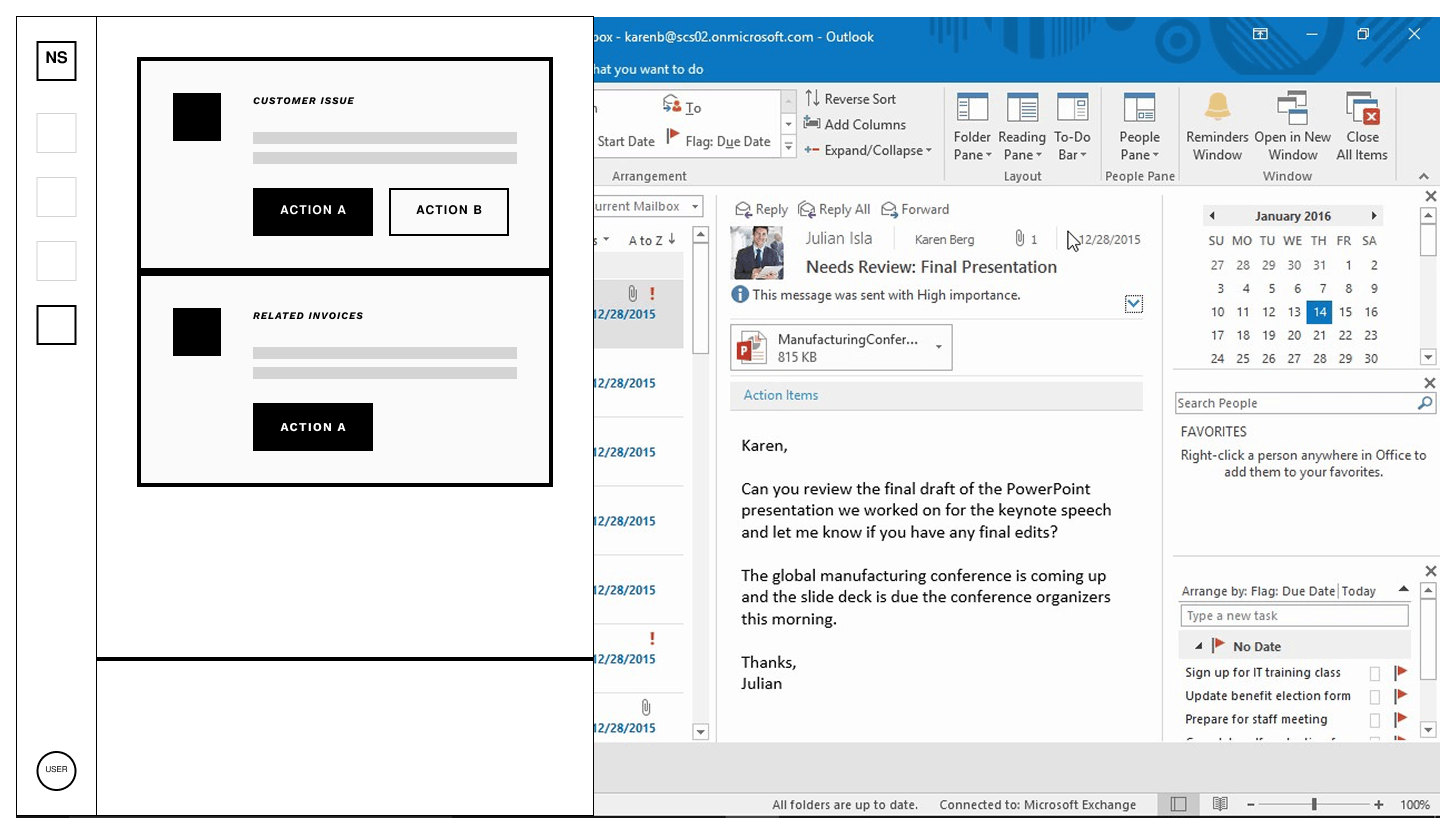Click sender name Julian Isla
Image resolution: width=1440 pixels, height=832 pixels.
click(839, 238)
